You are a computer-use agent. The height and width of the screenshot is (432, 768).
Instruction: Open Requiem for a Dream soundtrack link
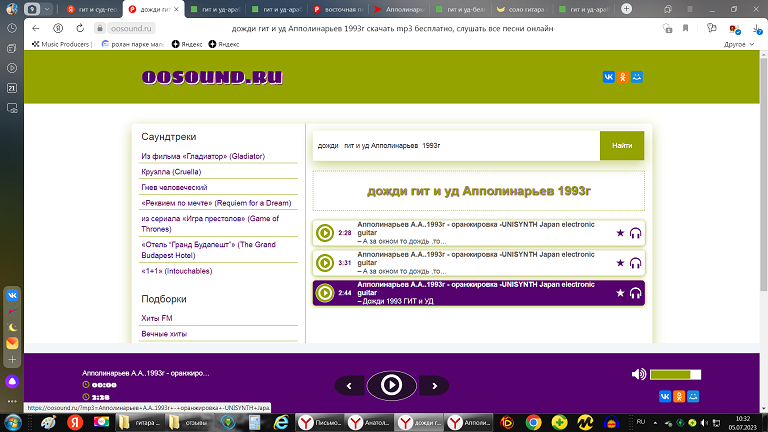(x=216, y=203)
